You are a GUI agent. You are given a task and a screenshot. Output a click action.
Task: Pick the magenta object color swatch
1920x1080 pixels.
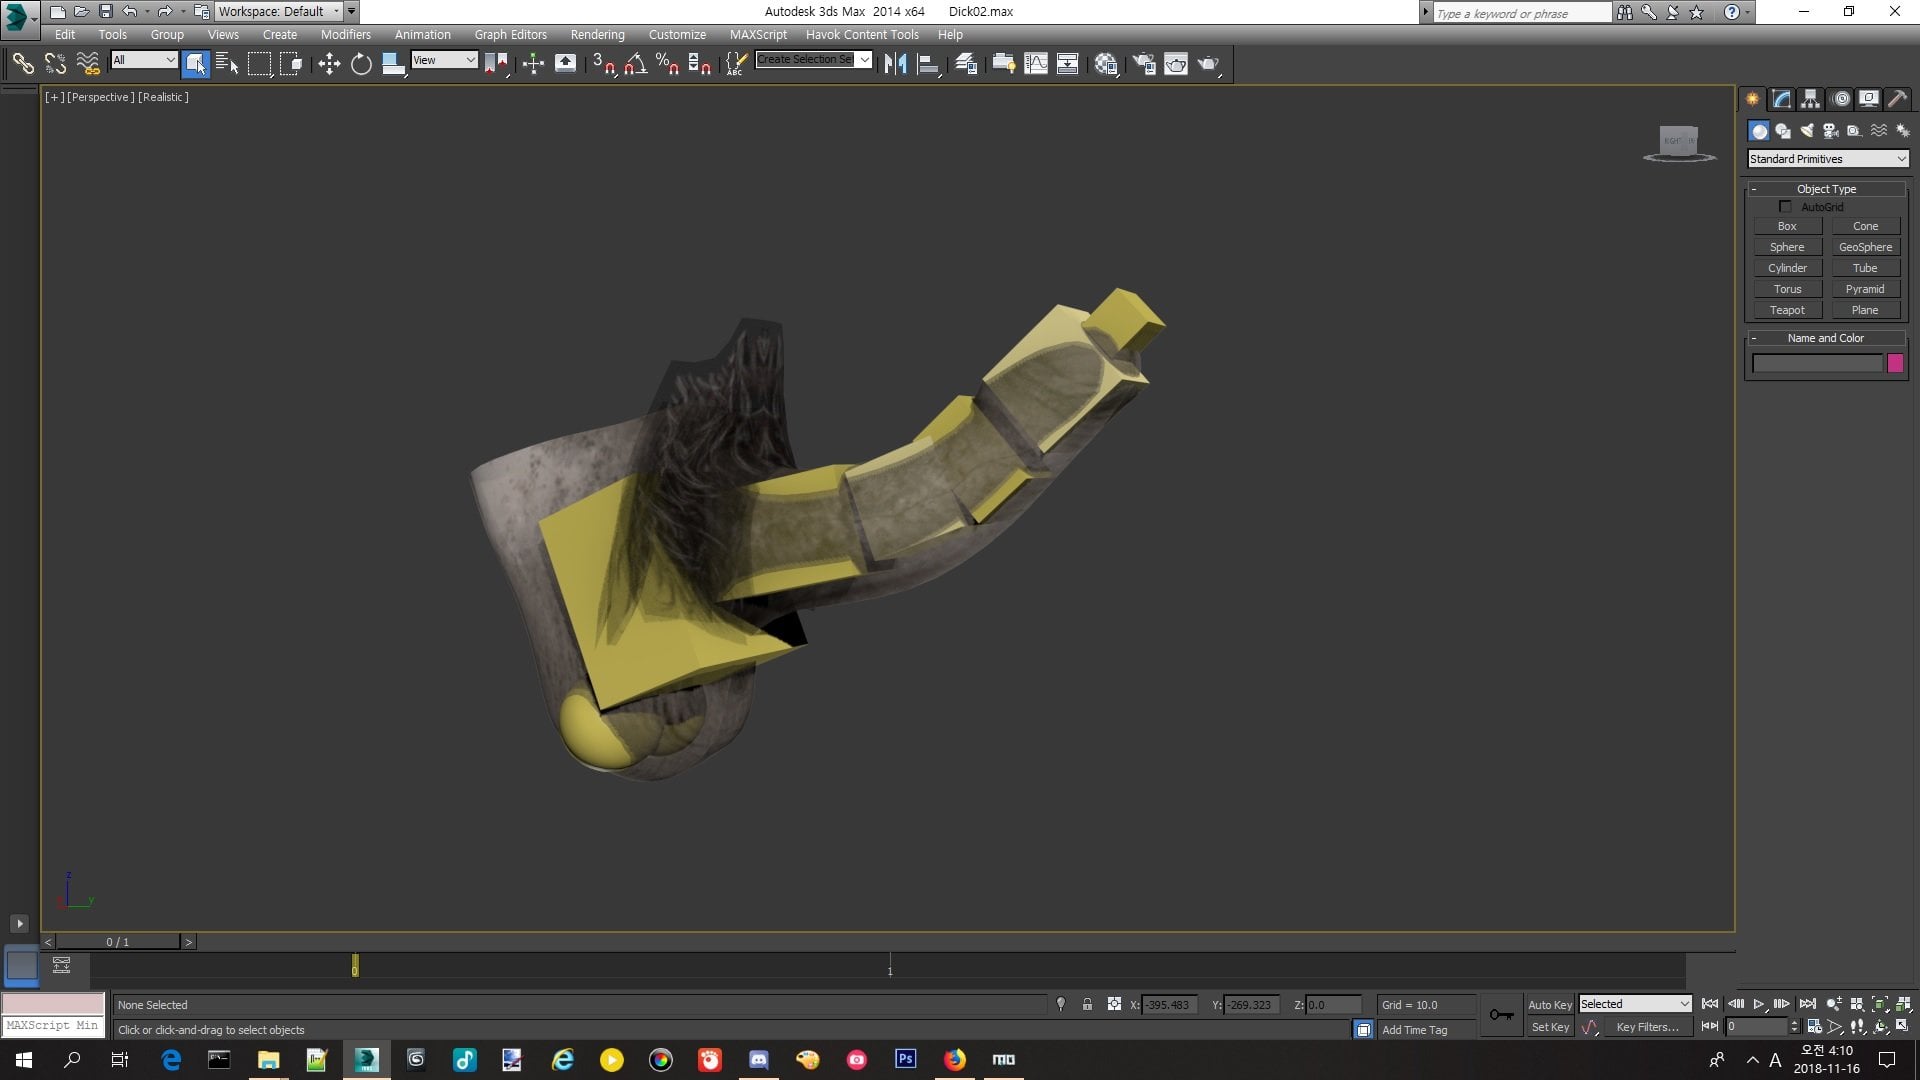[x=1895, y=364]
